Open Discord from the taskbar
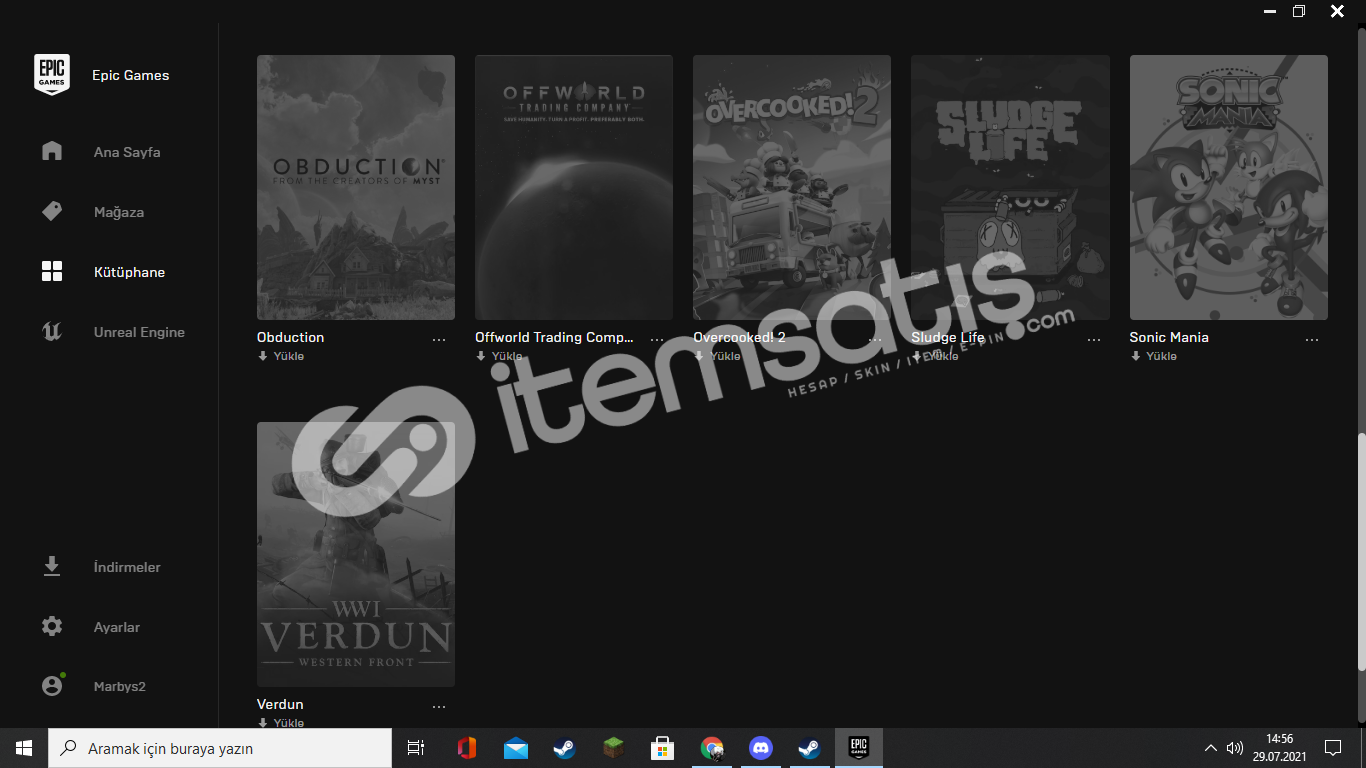 pyautogui.click(x=761, y=748)
